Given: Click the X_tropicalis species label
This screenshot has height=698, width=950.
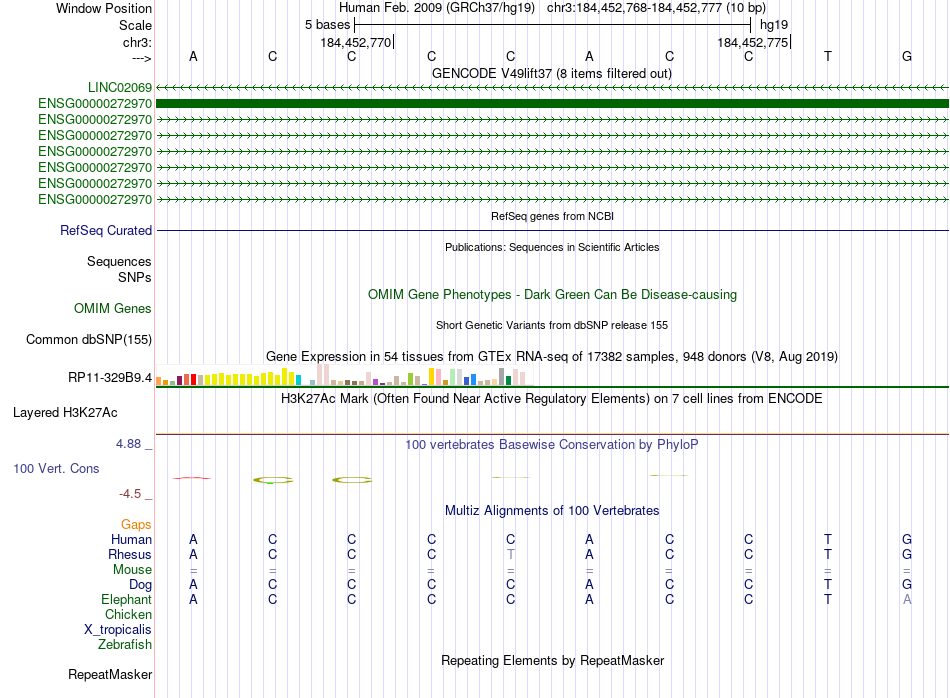Looking at the screenshot, I should pyautogui.click(x=118, y=630).
